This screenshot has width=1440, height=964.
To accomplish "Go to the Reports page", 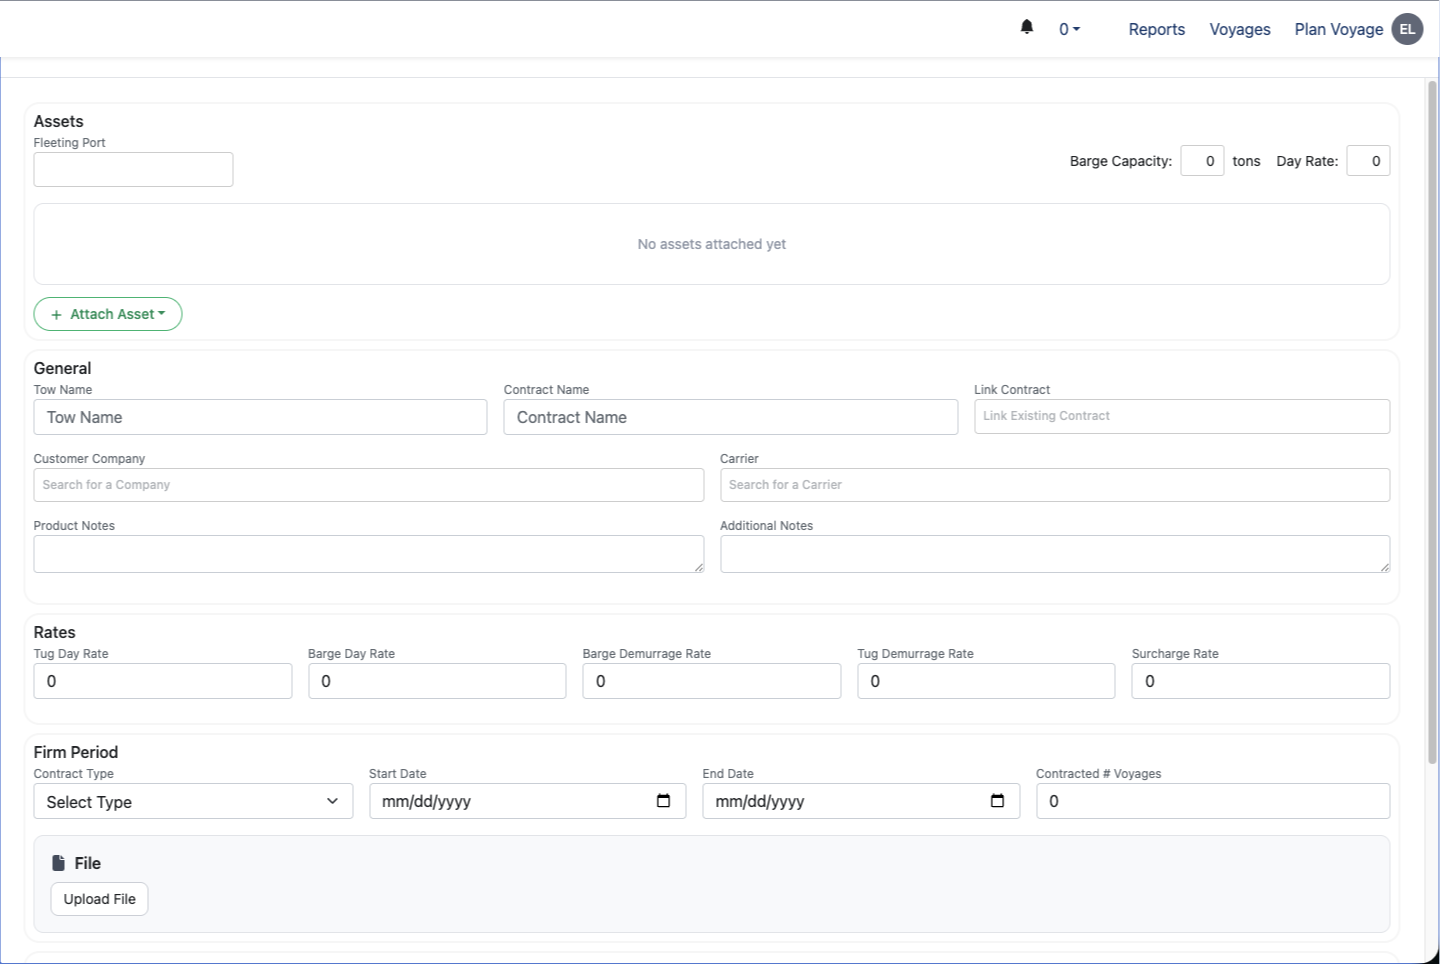I will pos(1156,30).
